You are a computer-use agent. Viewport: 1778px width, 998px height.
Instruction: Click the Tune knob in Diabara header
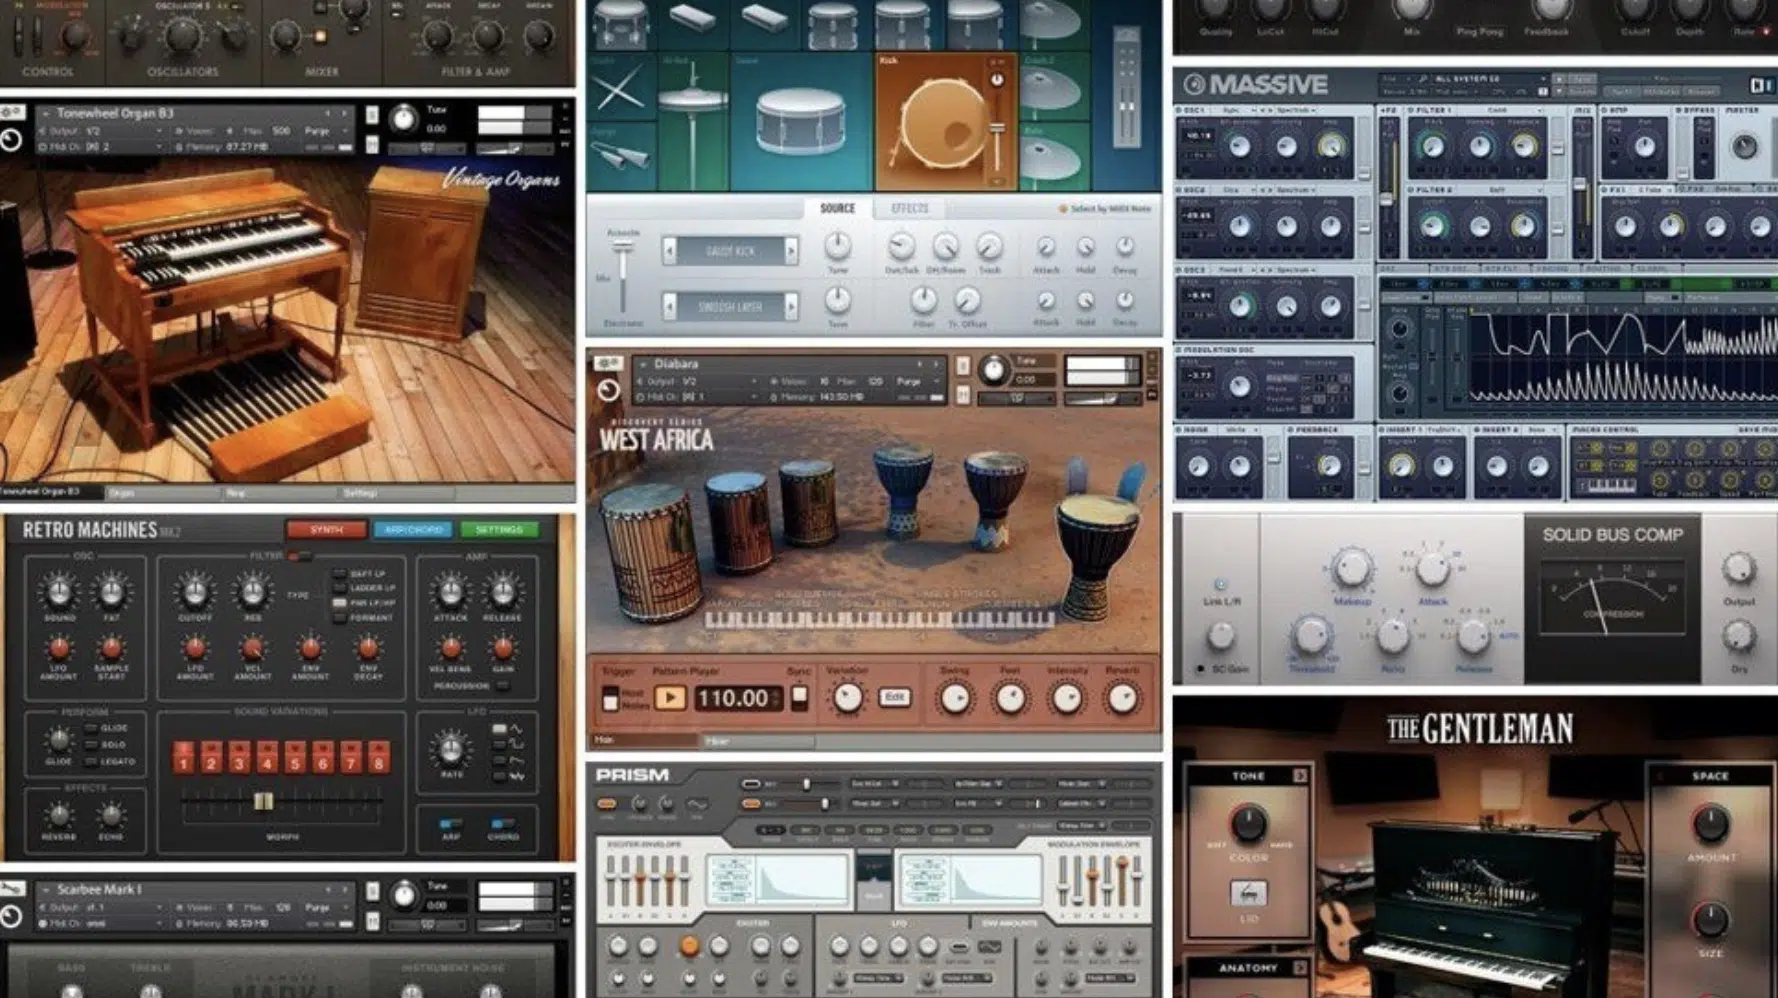tap(994, 371)
